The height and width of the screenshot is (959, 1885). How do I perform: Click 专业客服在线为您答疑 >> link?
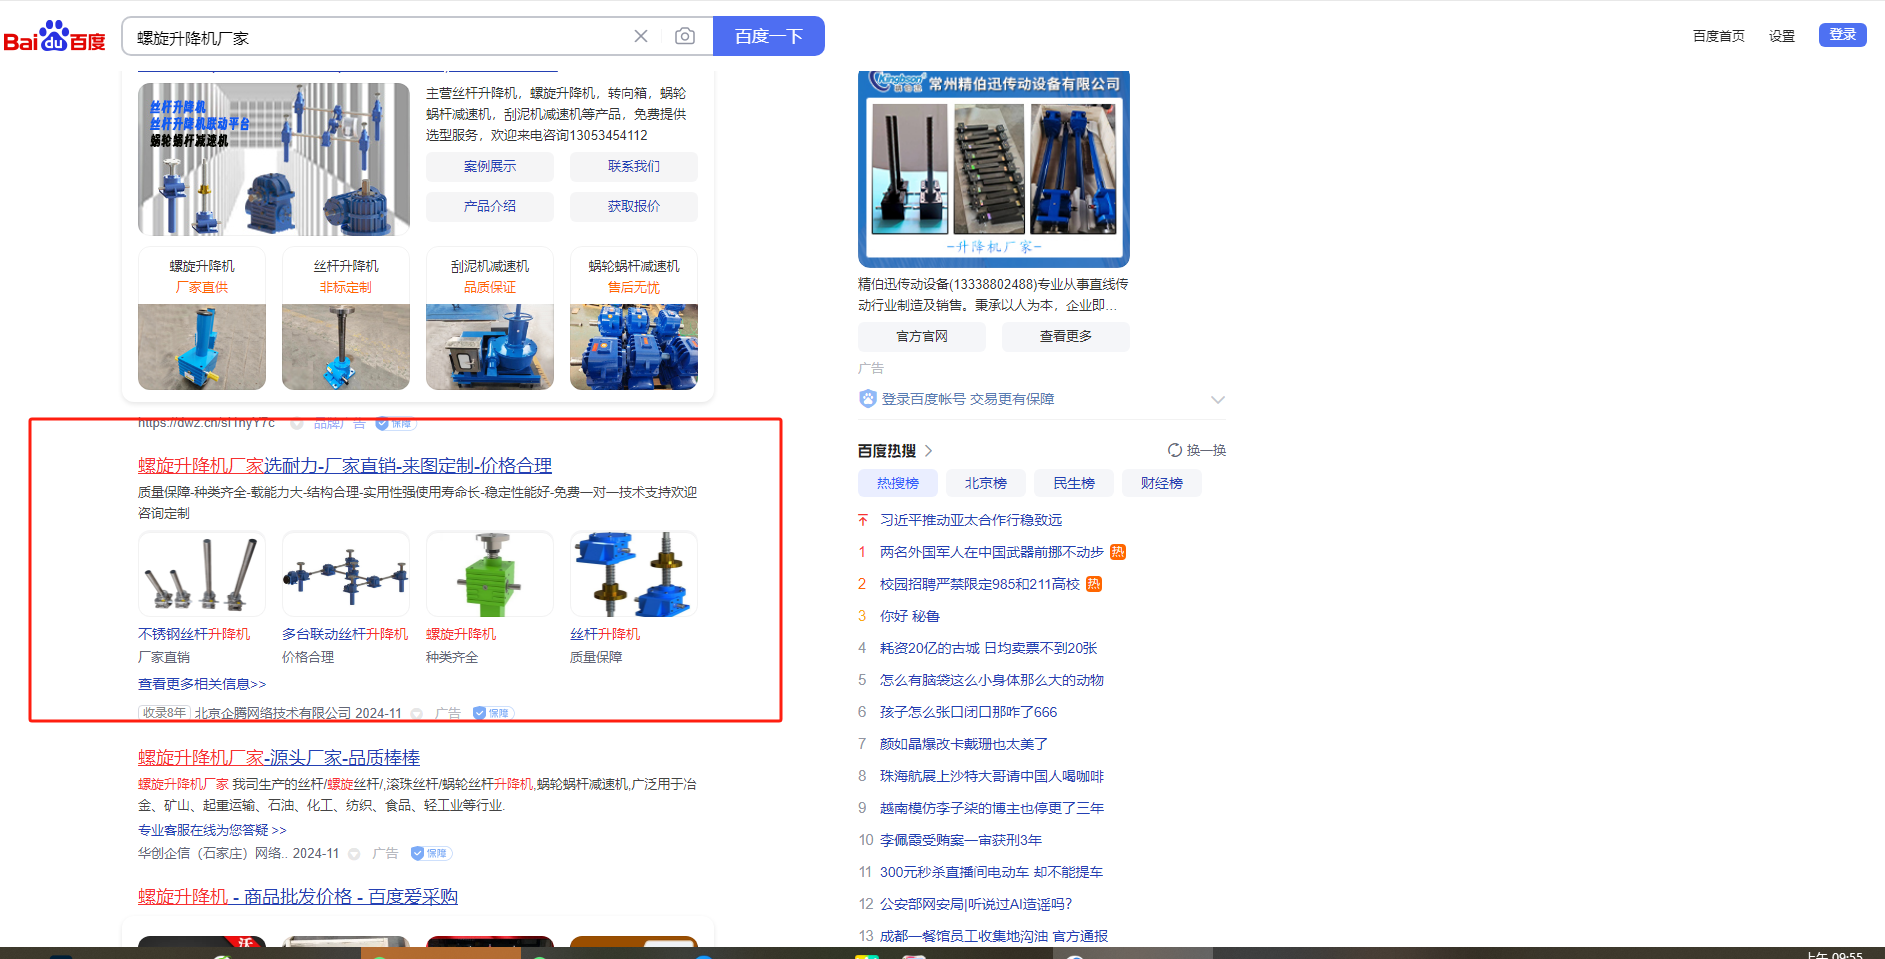(212, 830)
